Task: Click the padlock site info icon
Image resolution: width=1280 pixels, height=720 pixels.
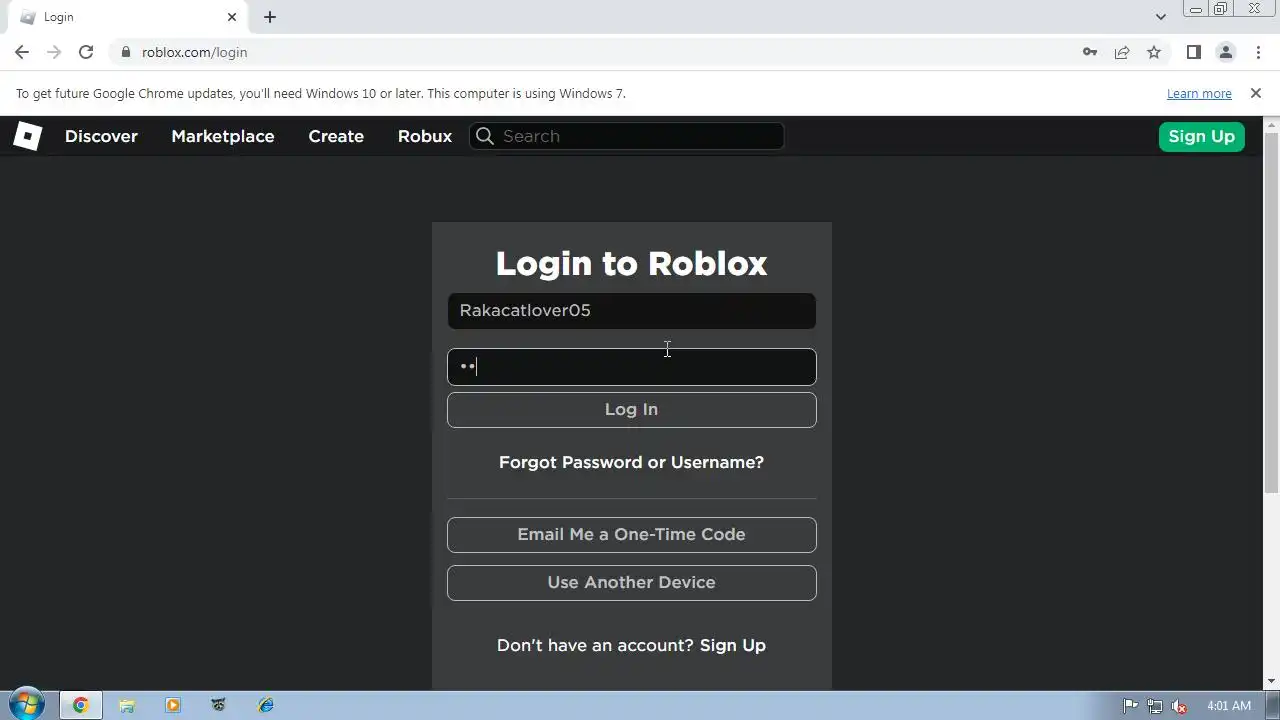Action: (125, 52)
